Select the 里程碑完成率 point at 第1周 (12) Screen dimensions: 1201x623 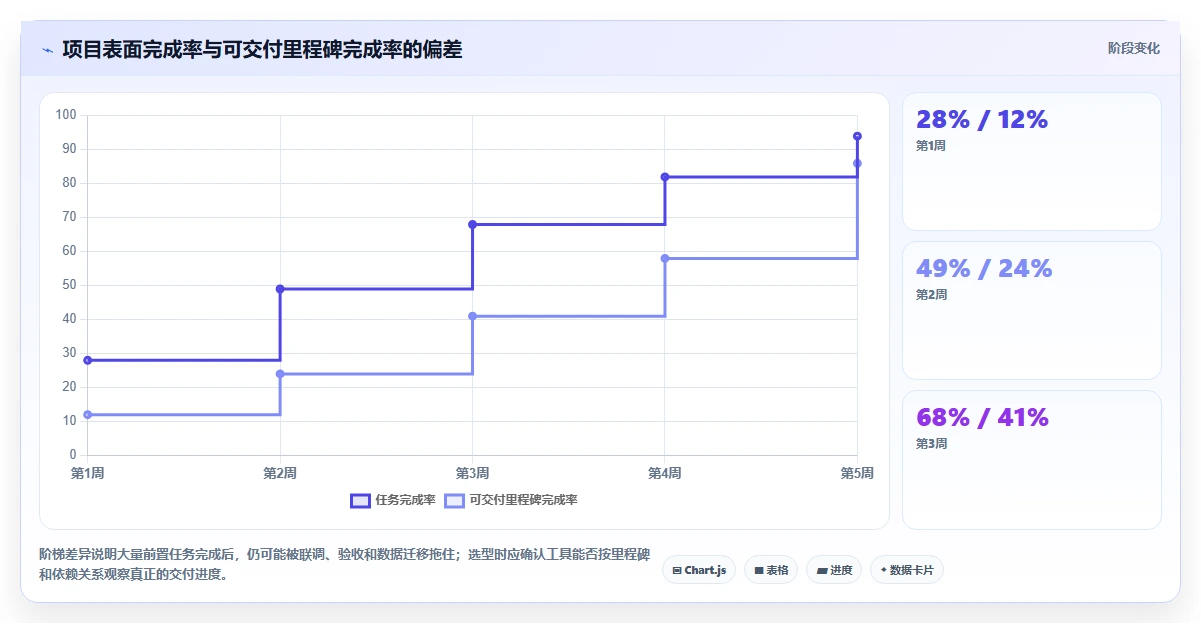pyautogui.click(x=88, y=414)
